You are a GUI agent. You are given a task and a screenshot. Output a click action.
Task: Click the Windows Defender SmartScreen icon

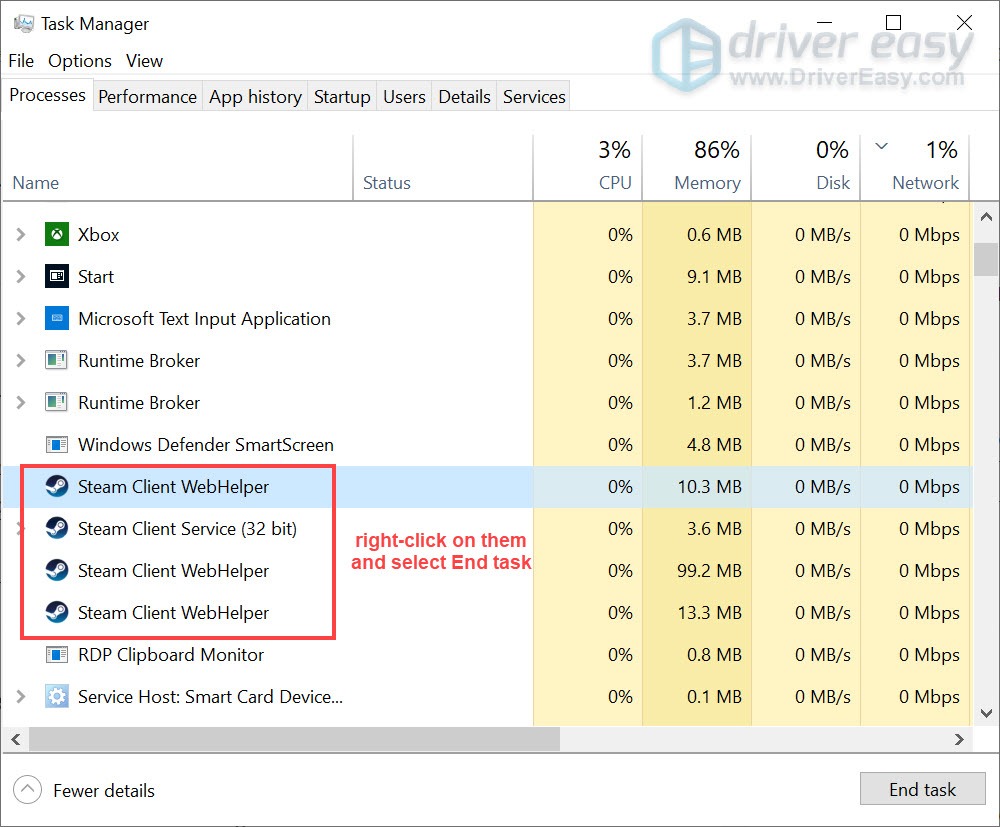pos(57,444)
